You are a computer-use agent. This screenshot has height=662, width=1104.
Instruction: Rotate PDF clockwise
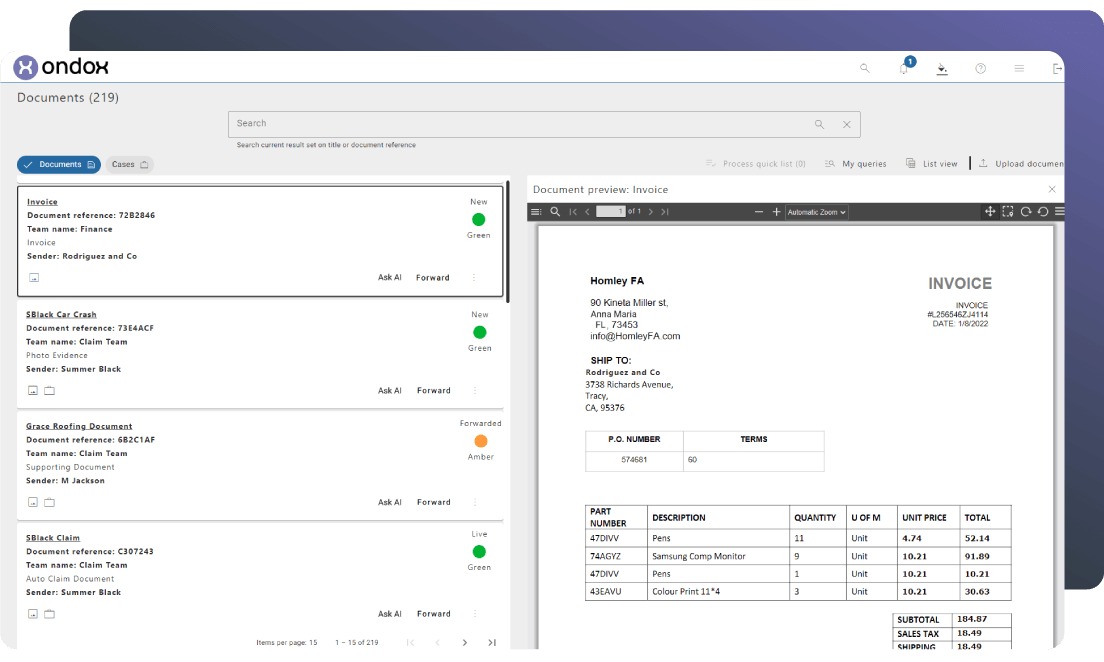[x=1026, y=211]
